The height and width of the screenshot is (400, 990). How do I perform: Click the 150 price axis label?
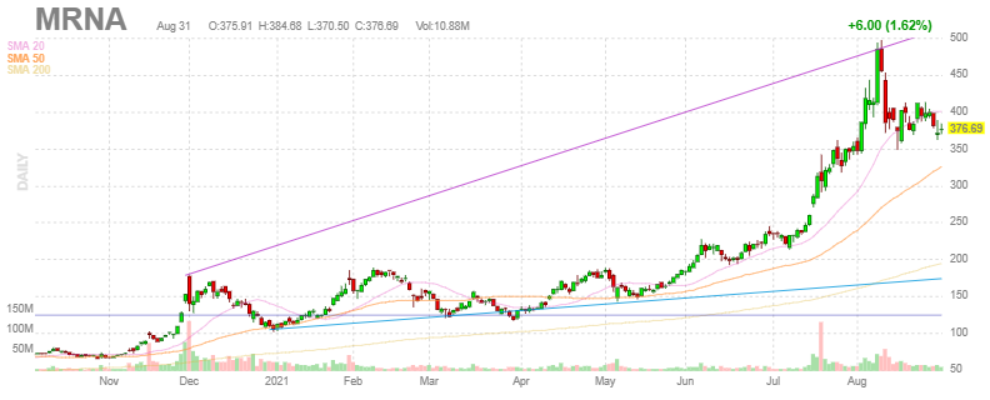tap(957, 295)
